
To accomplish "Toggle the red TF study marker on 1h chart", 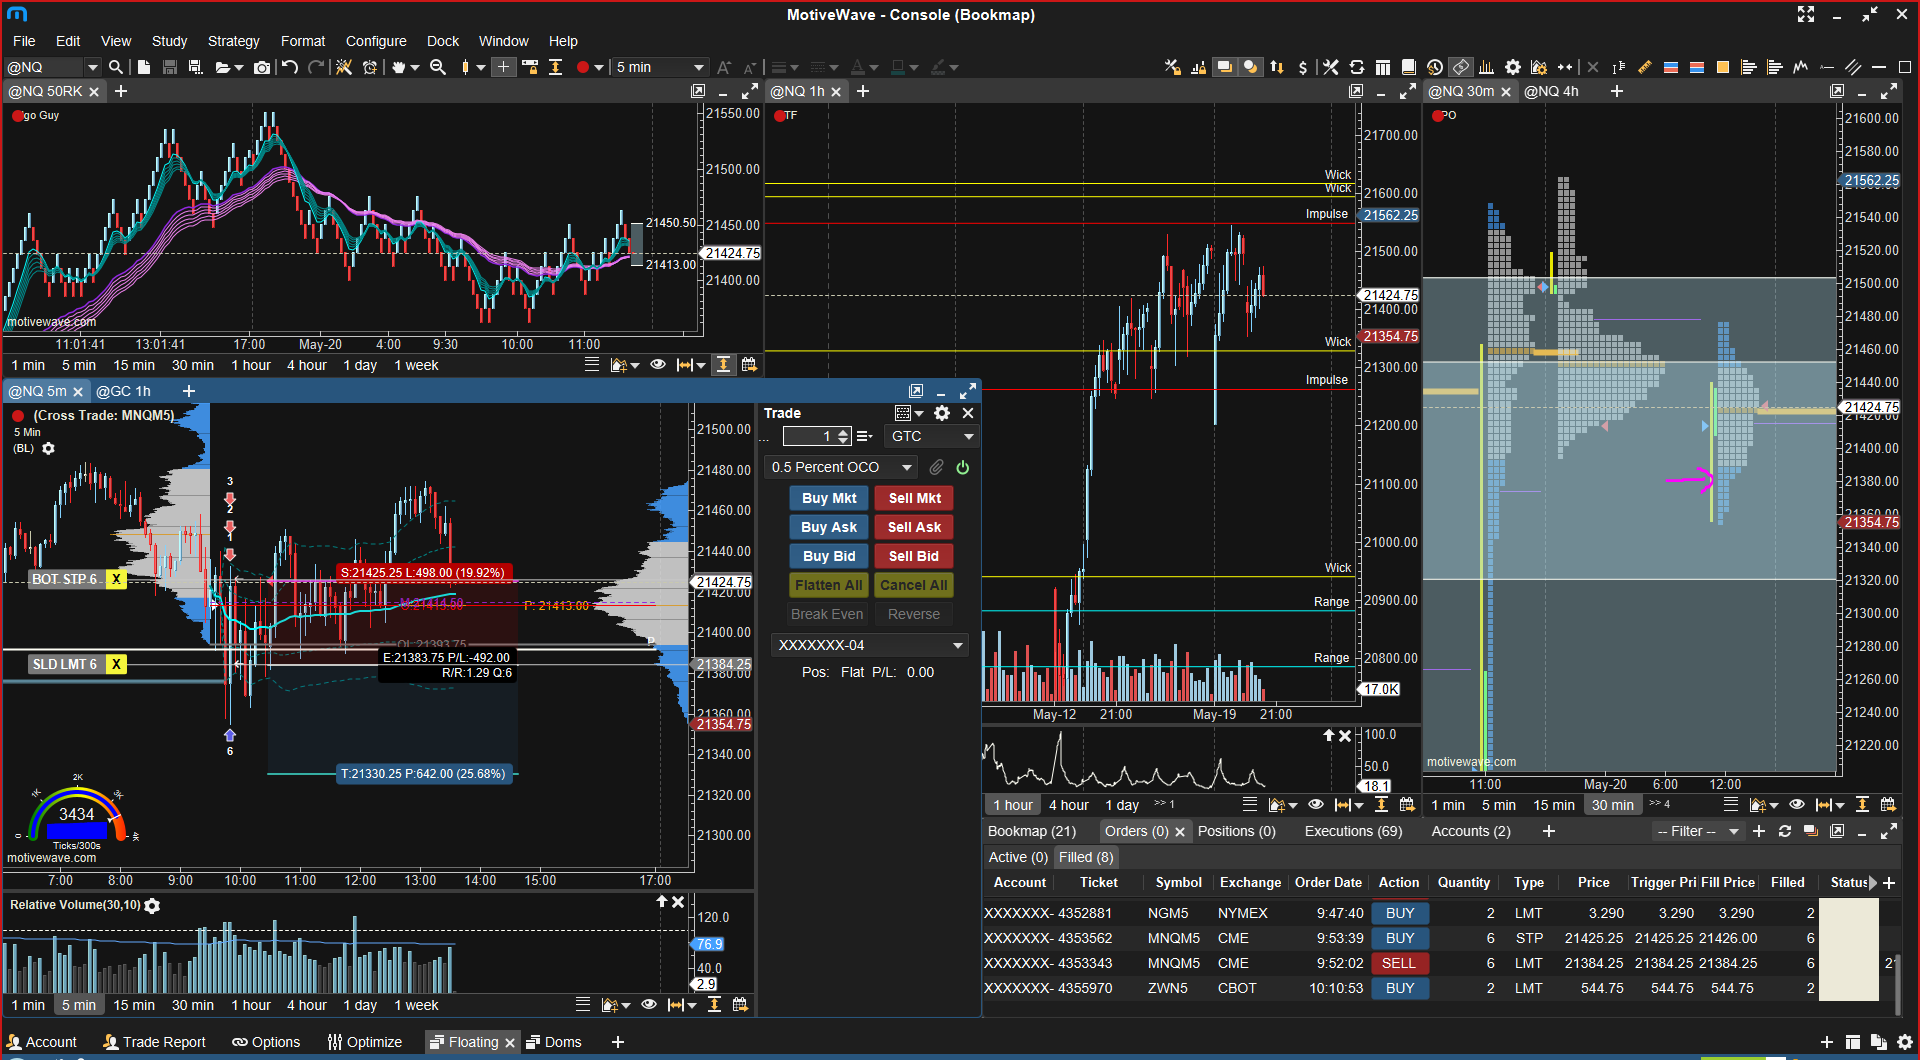I will coord(780,116).
